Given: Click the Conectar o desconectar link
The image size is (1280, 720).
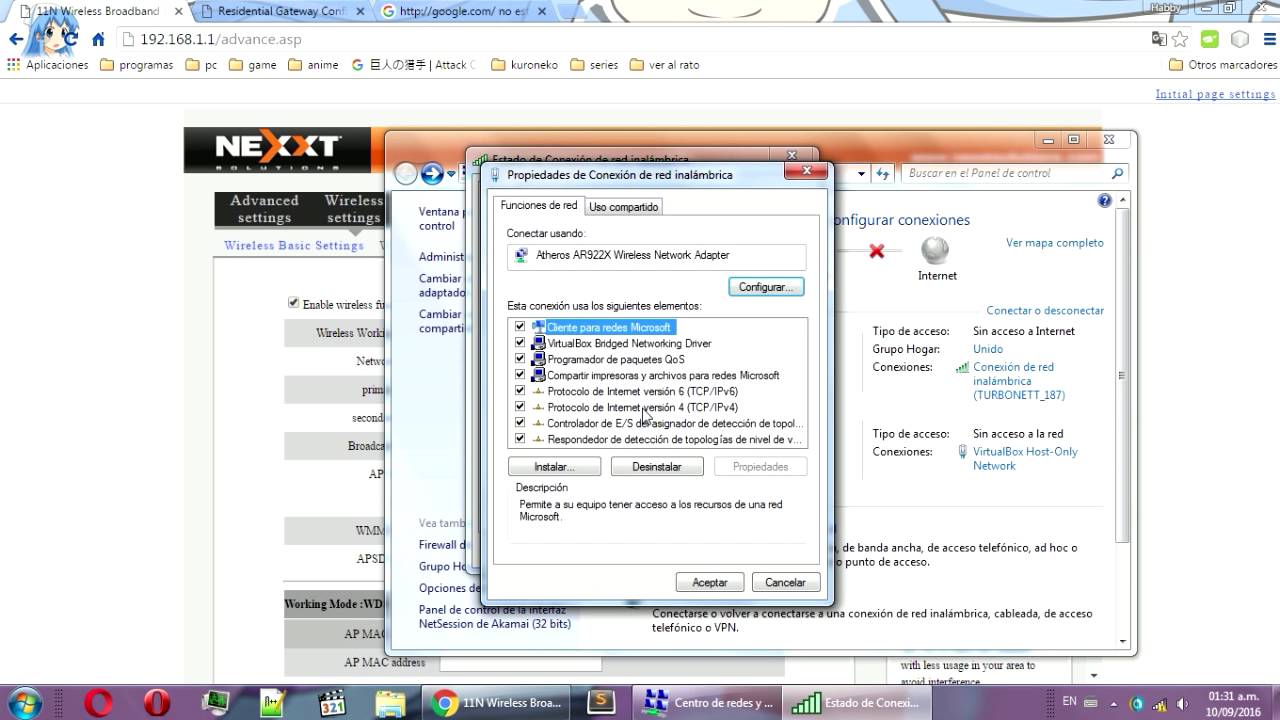Looking at the screenshot, I should coord(1045,311).
